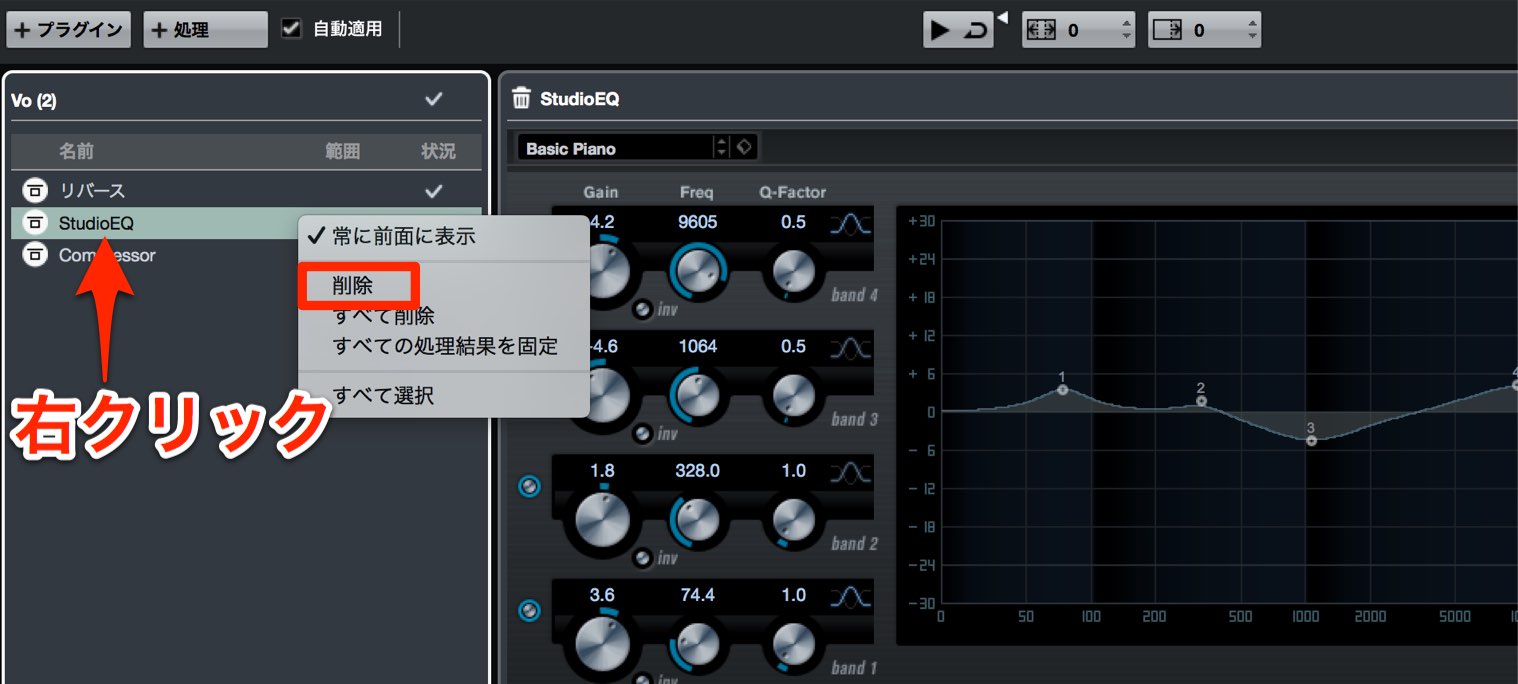This screenshot has height=684, width=1518.
Task: Click EQ curve point 2 in the graph
Action: coord(1201,401)
